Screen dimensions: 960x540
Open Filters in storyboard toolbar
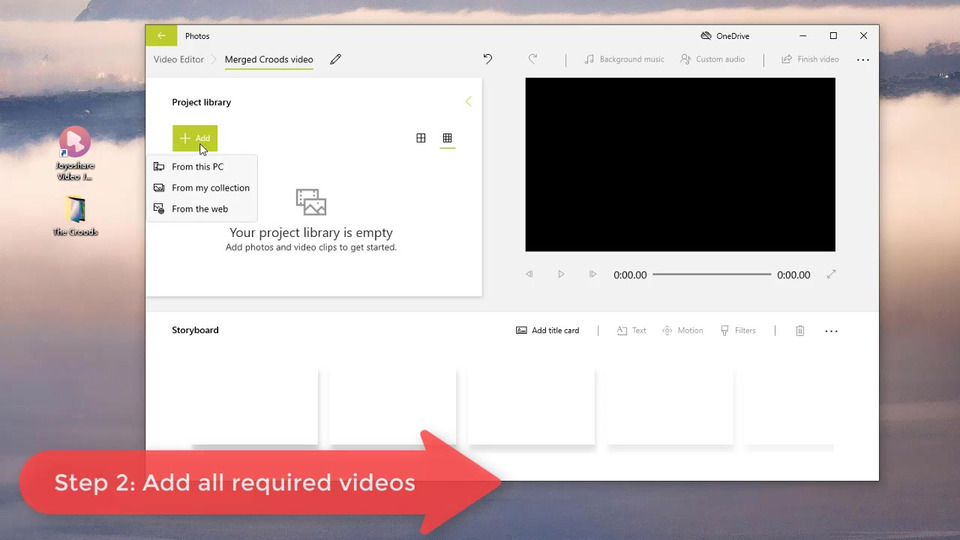tap(738, 331)
